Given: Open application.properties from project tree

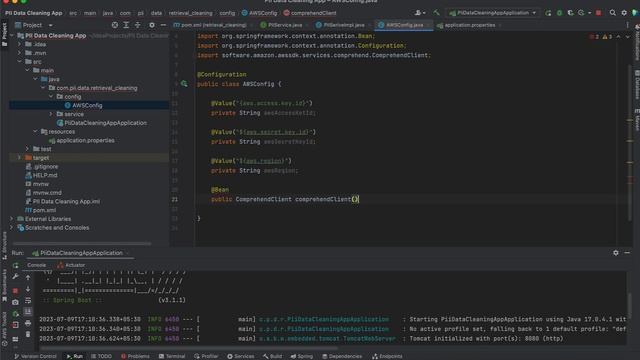Looking at the screenshot, I should click(x=82, y=140).
